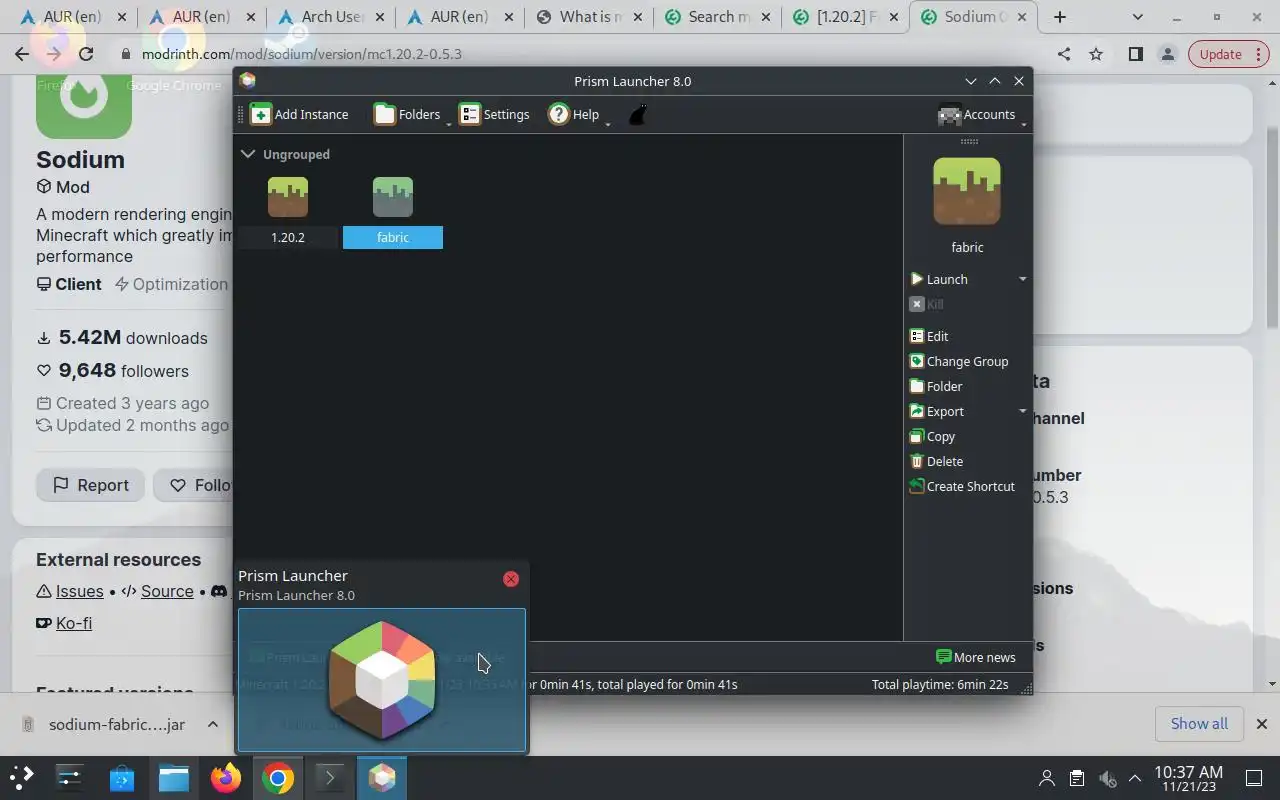Close the Chrome downloads bar
The width and height of the screenshot is (1280, 800).
[x=1262, y=723]
